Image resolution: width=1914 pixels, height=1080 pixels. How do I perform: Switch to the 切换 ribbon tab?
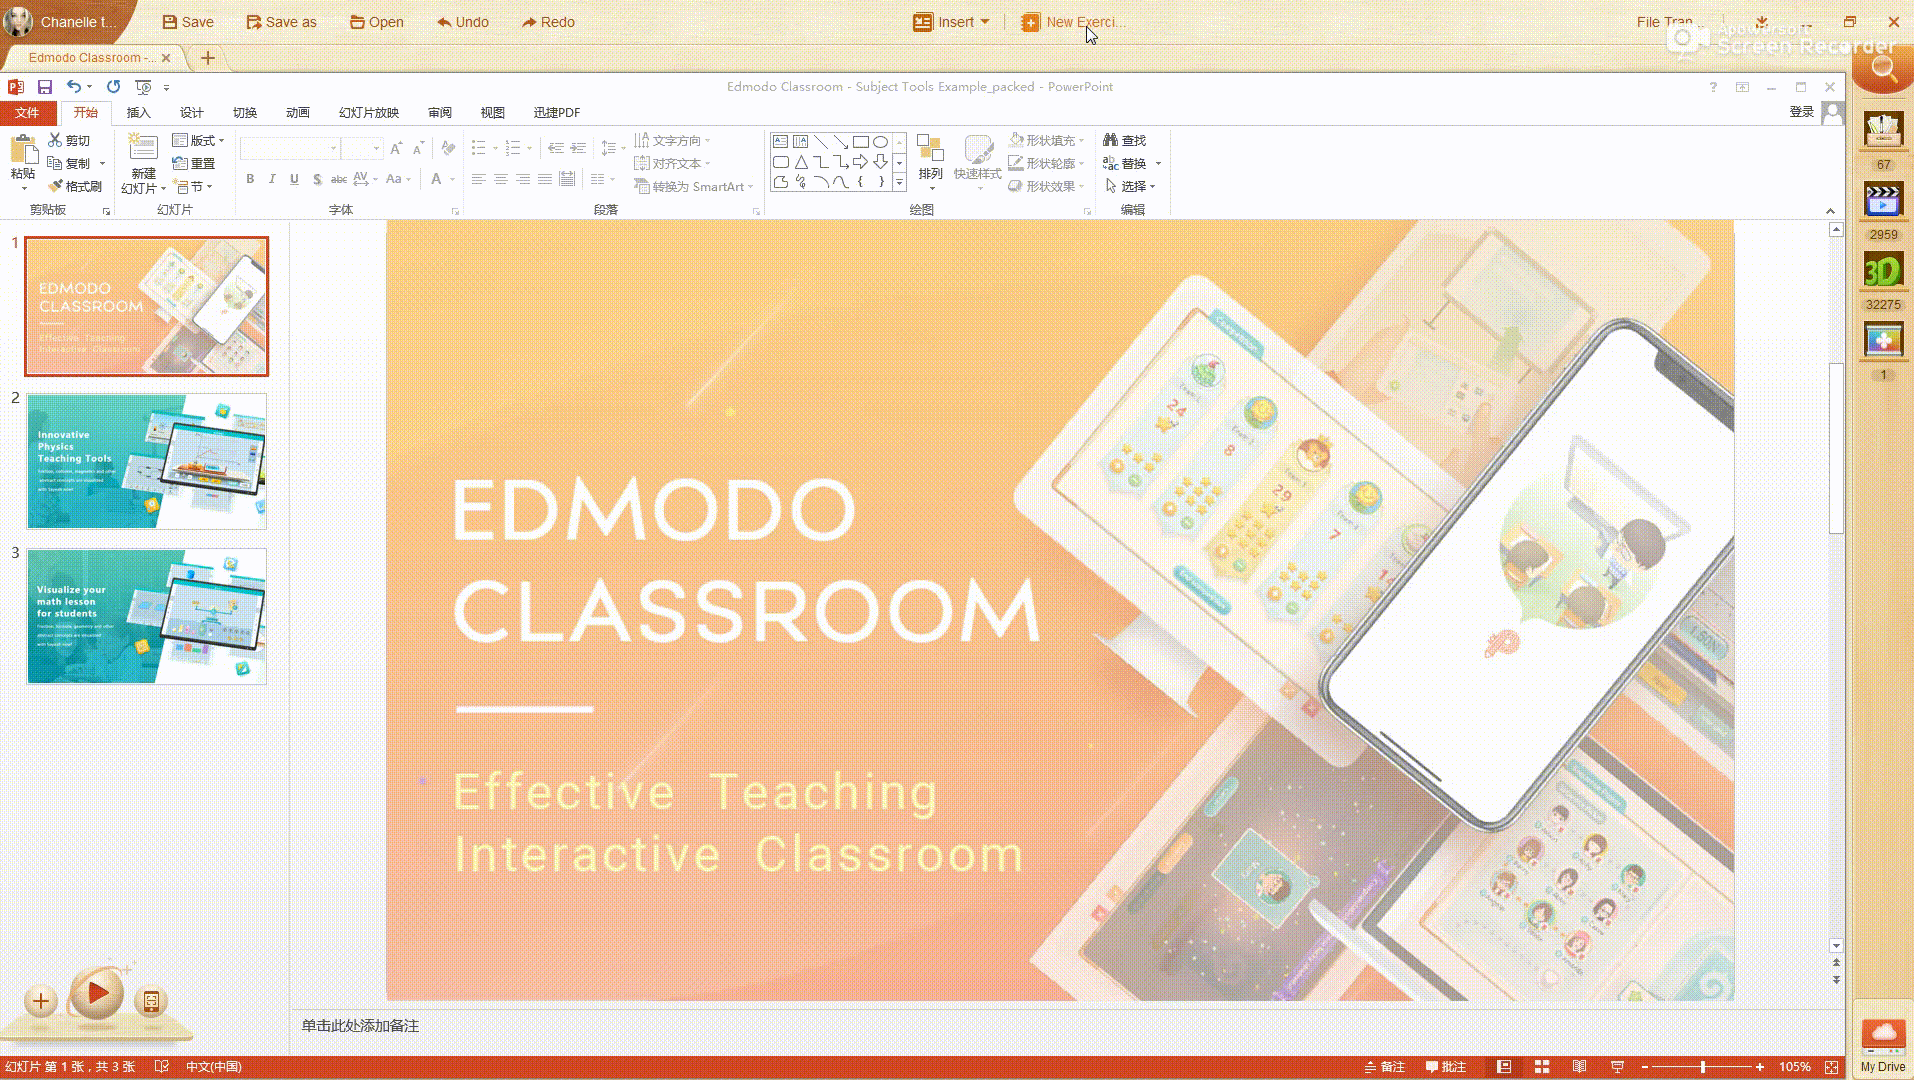click(x=245, y=112)
